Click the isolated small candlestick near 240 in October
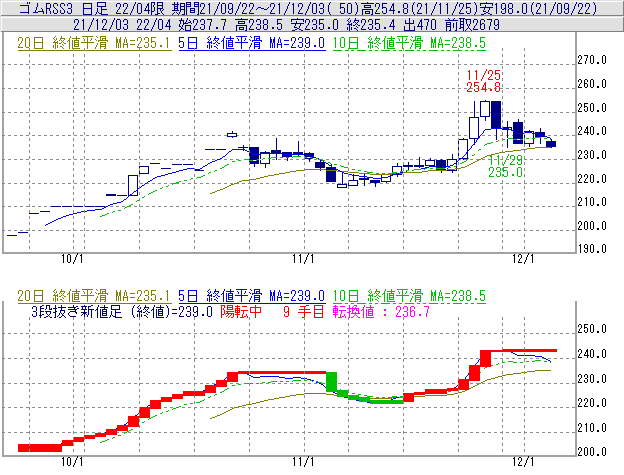The image size is (624, 475). 232,135
